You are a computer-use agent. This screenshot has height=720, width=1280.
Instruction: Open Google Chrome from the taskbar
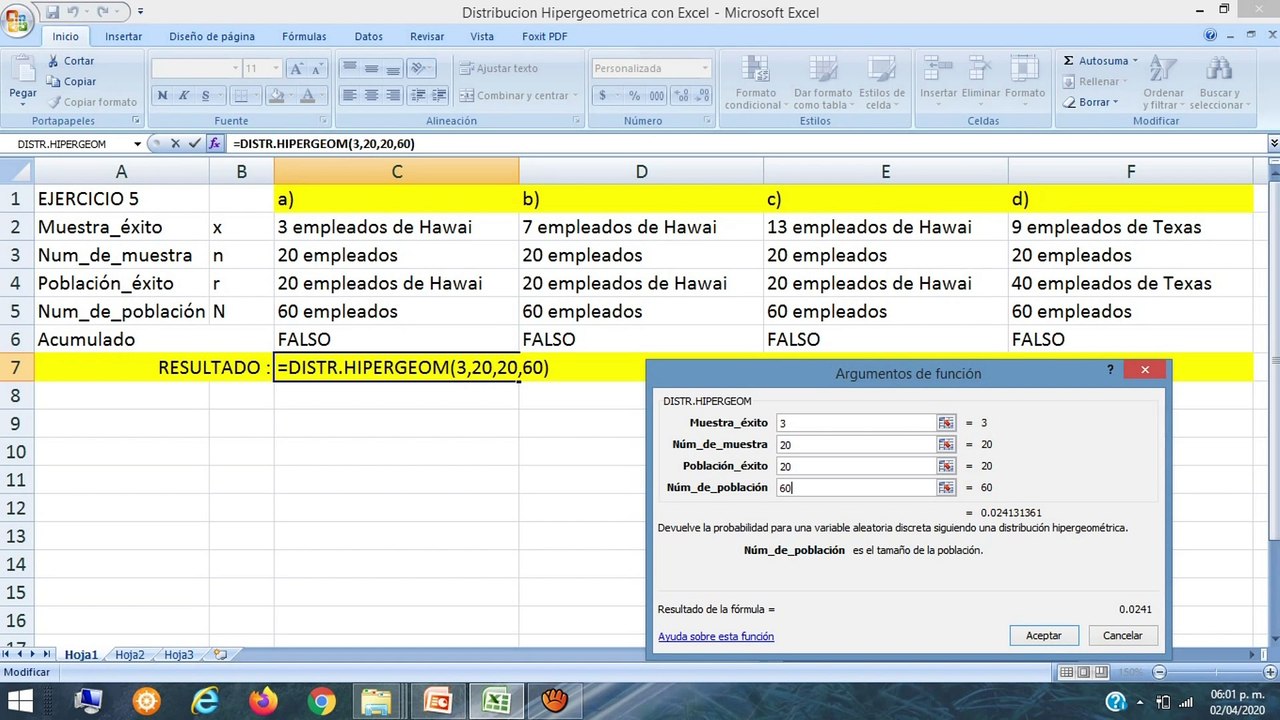322,701
